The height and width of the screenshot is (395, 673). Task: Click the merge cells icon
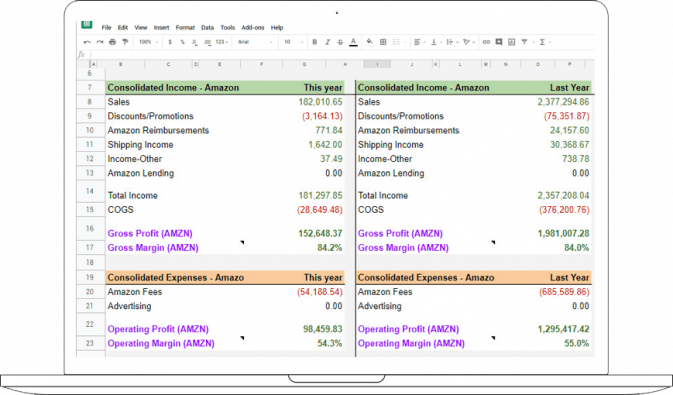coord(396,42)
